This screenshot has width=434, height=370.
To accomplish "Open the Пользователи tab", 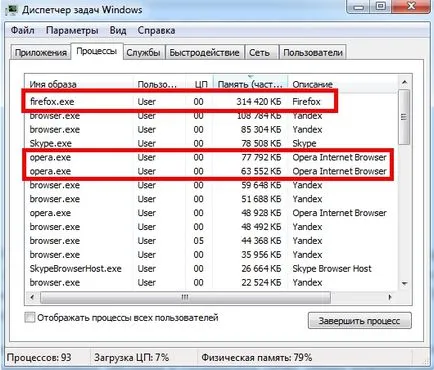I will tap(313, 53).
